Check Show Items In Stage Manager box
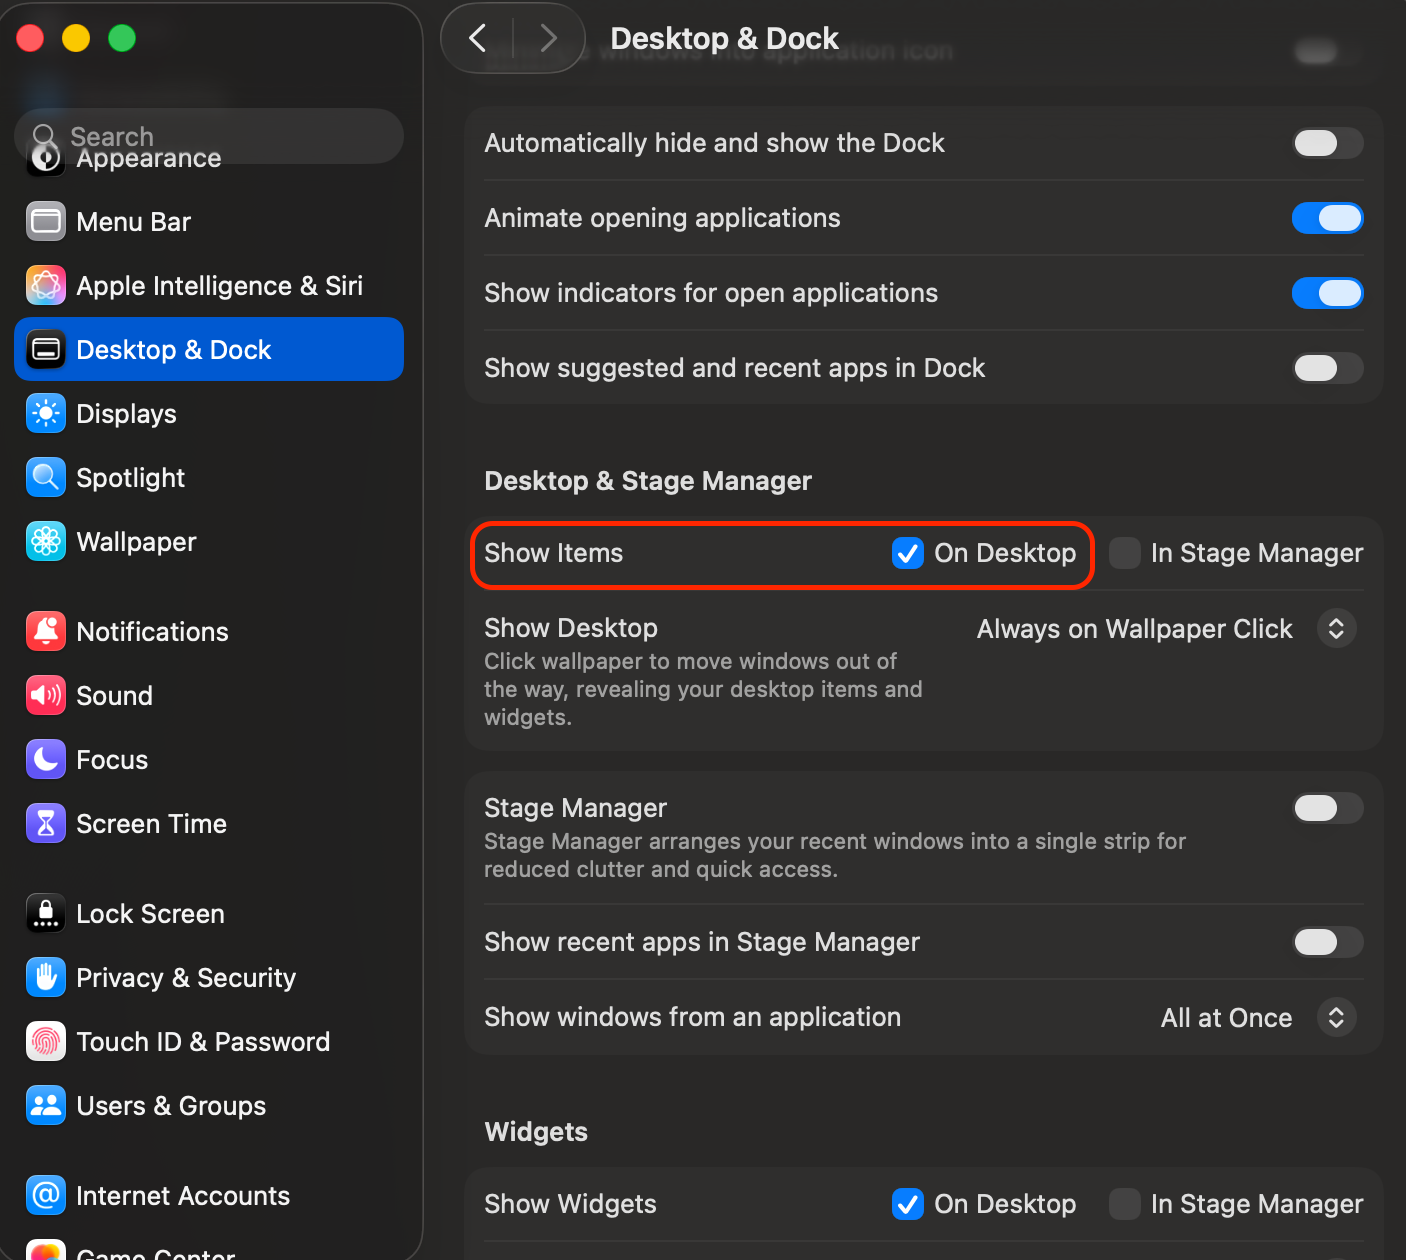1406x1260 pixels. click(1125, 553)
